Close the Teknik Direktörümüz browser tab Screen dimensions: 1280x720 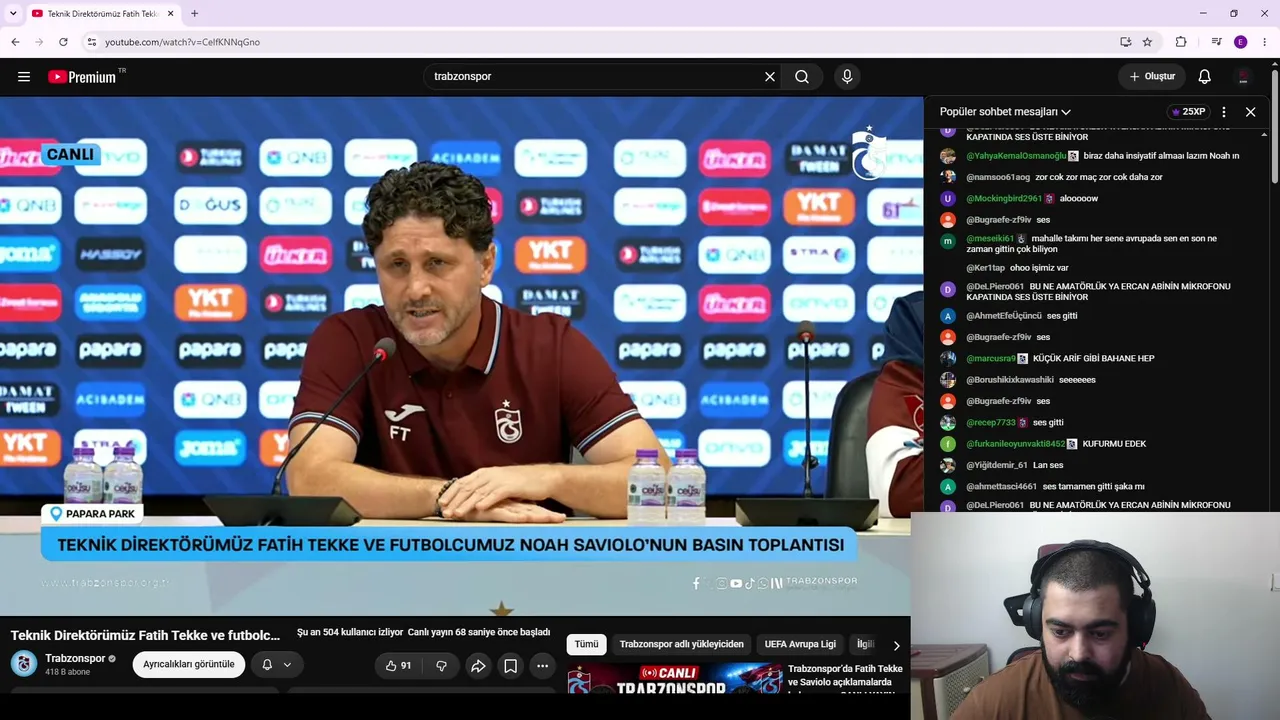click(171, 13)
